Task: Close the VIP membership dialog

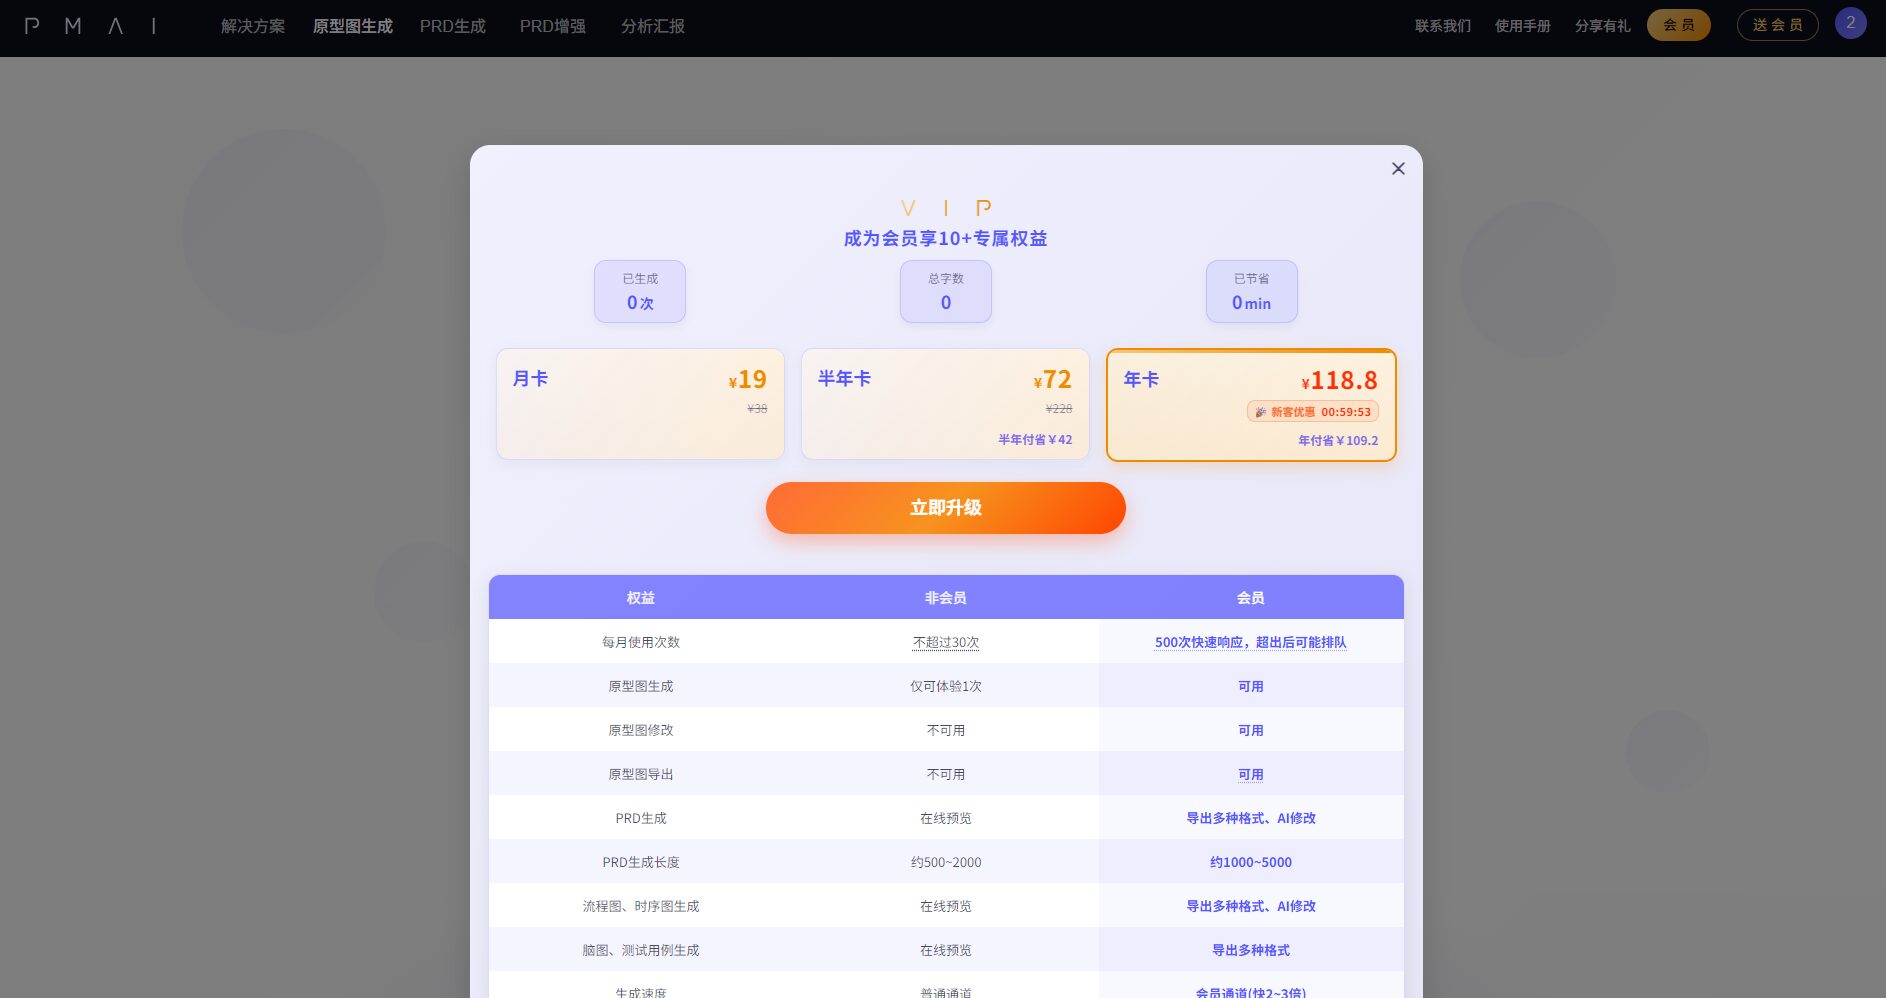Action: [x=1398, y=169]
